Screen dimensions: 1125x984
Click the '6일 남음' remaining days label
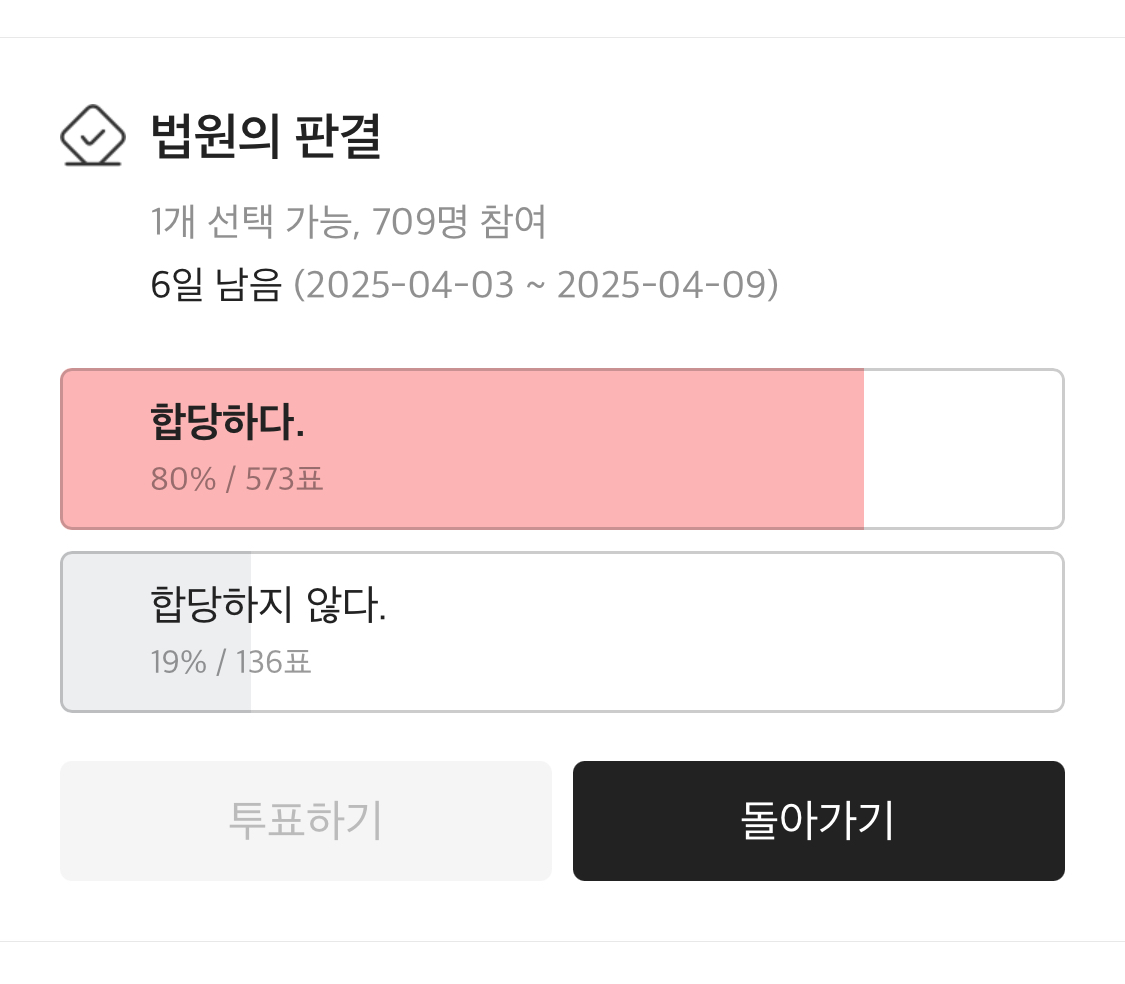point(215,285)
